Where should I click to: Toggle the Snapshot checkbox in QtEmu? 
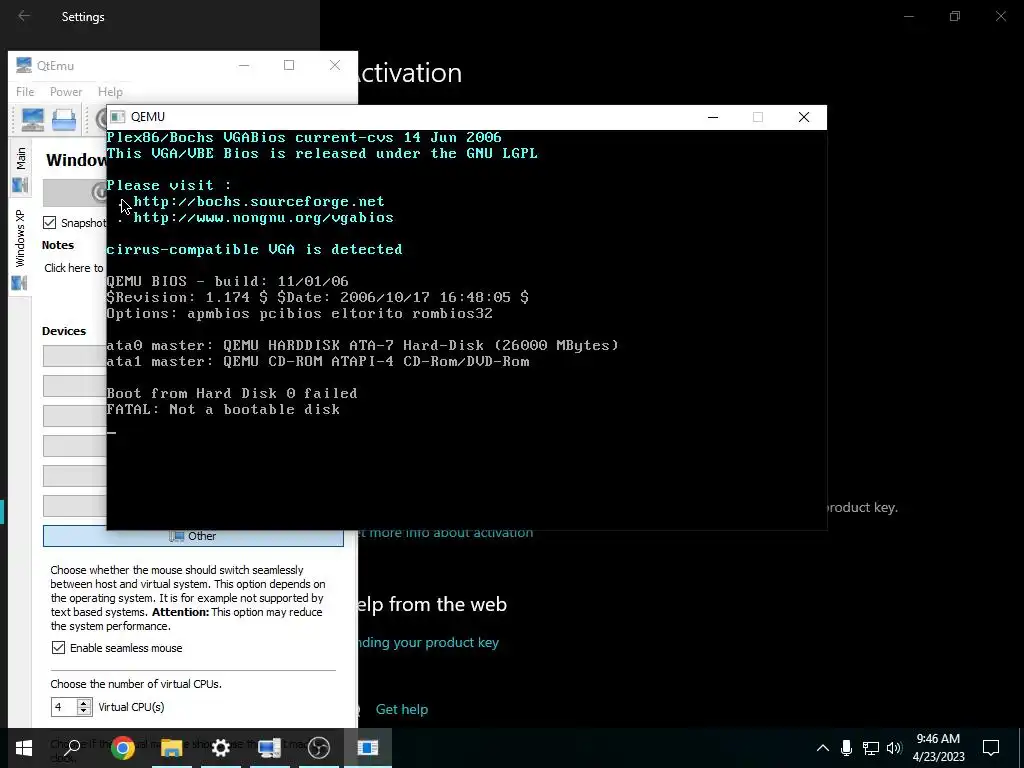coord(50,223)
